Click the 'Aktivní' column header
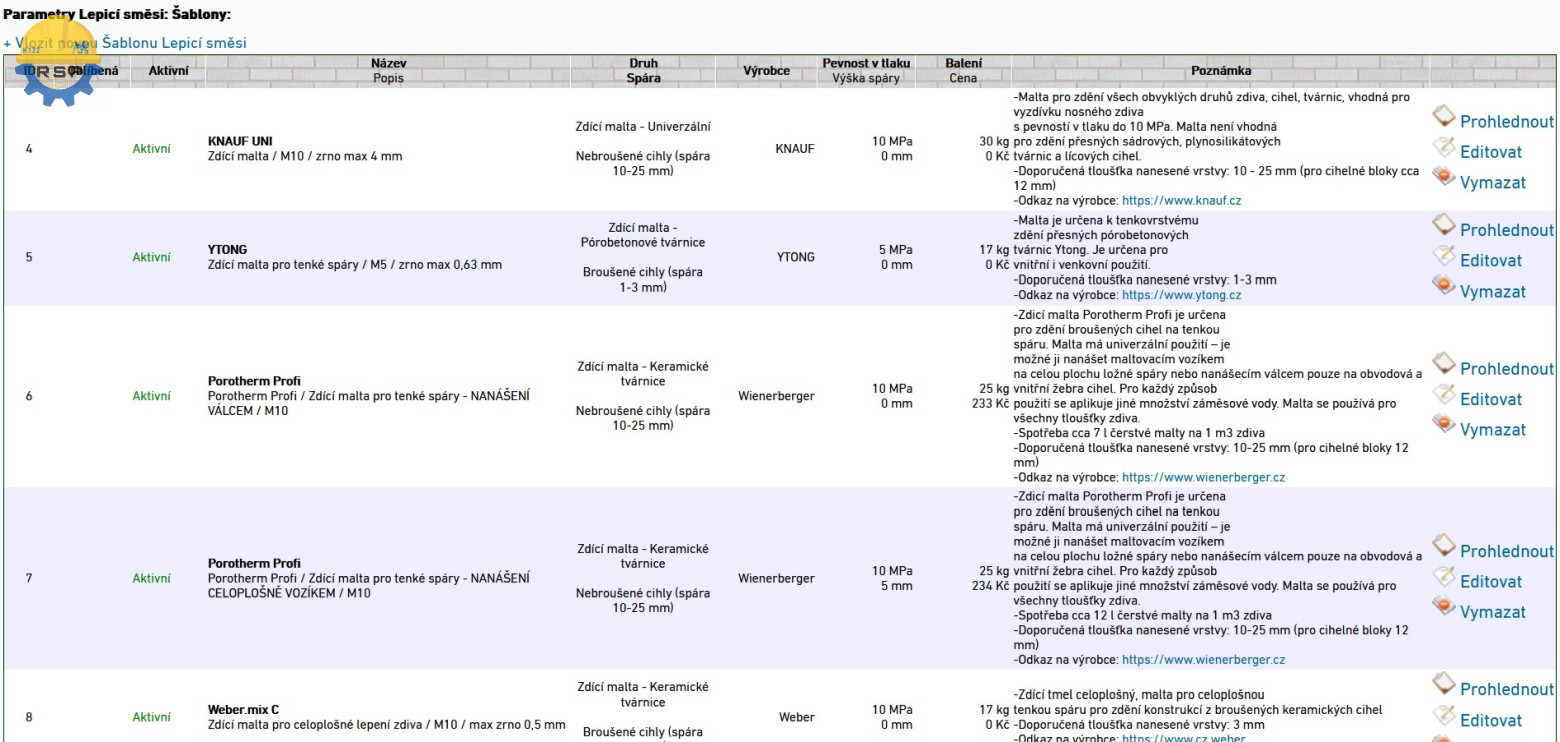Viewport: 1560px width, 742px height. point(169,71)
